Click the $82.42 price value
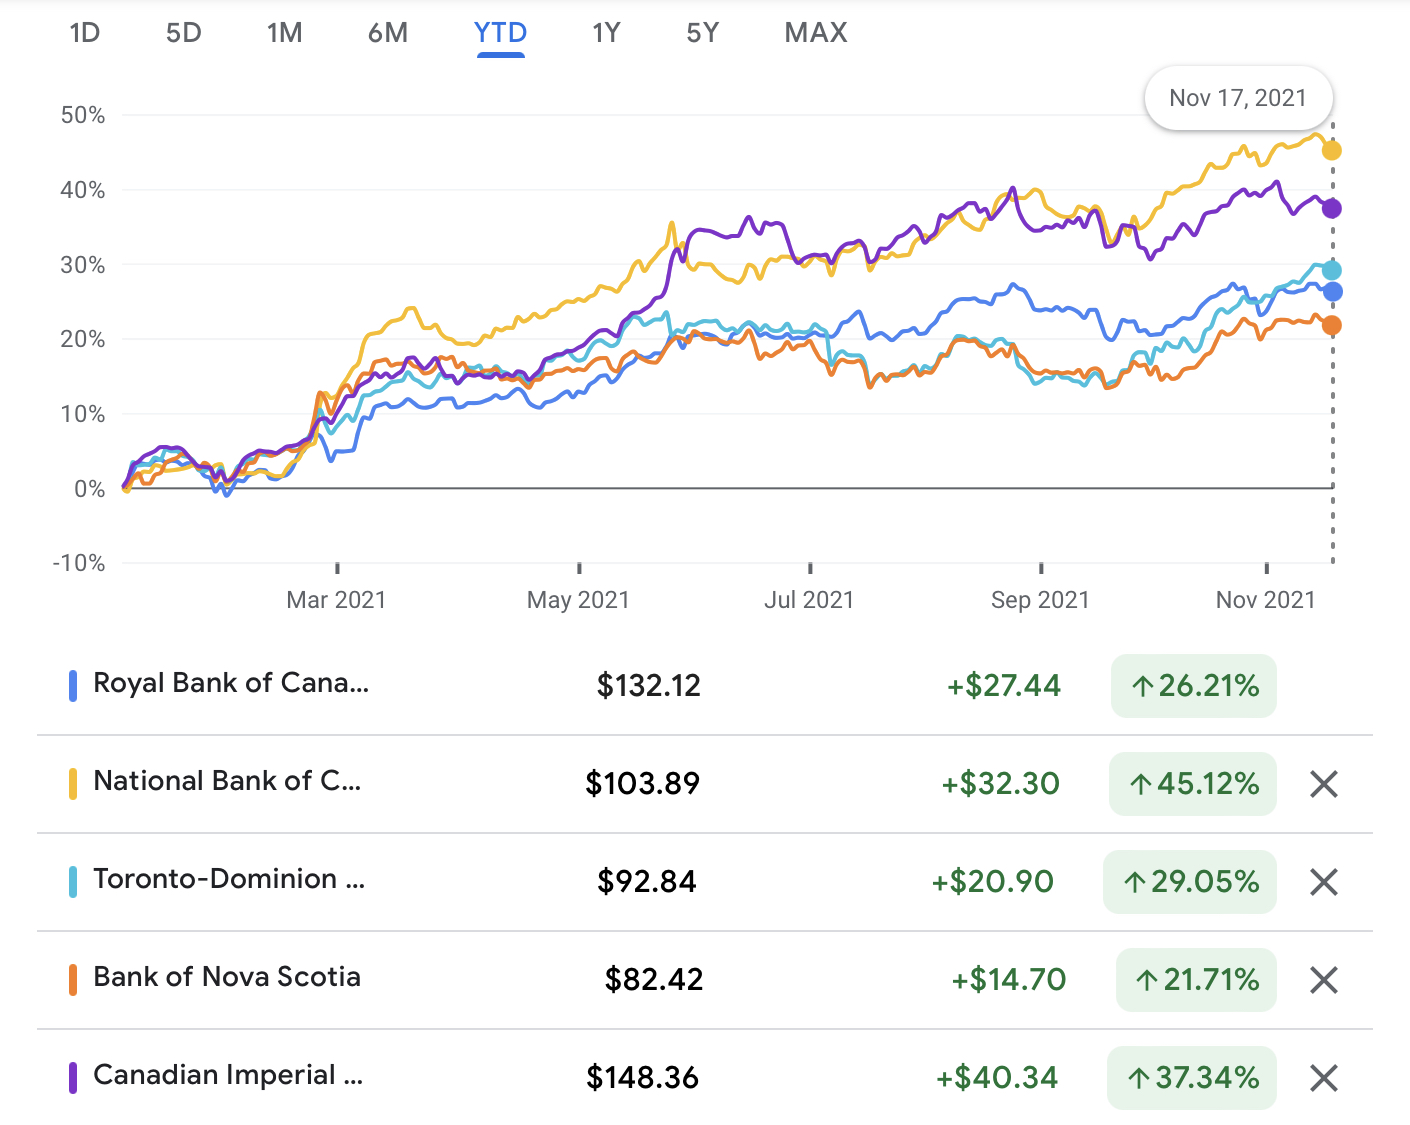This screenshot has height=1125, width=1410. coord(654,980)
